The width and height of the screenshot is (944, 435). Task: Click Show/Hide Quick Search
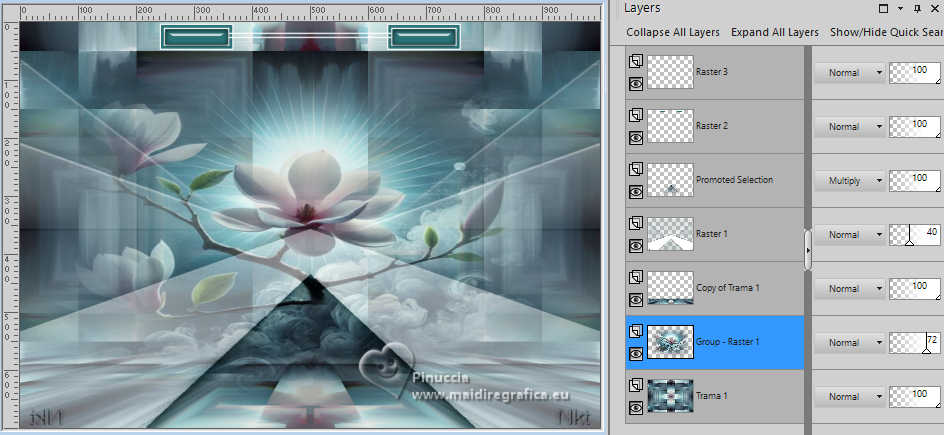tap(886, 32)
